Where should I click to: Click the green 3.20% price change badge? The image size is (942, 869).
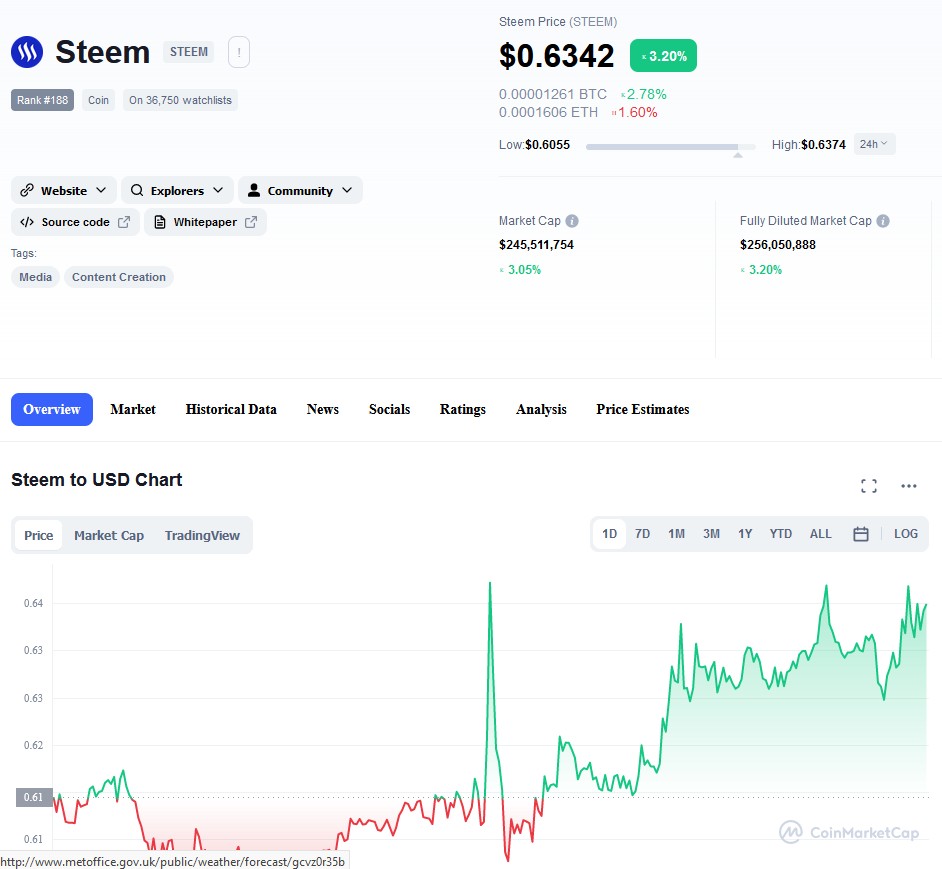tap(663, 56)
